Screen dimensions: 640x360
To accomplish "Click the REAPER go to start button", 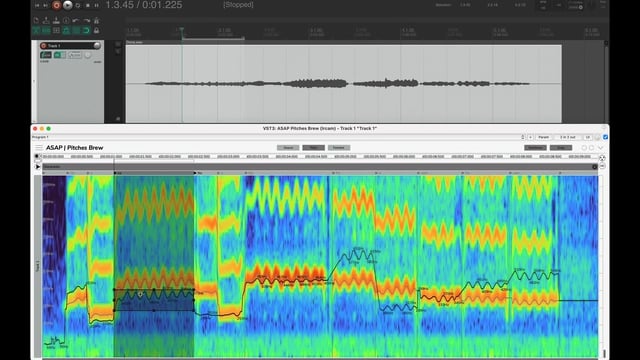I will click(x=37, y=5).
